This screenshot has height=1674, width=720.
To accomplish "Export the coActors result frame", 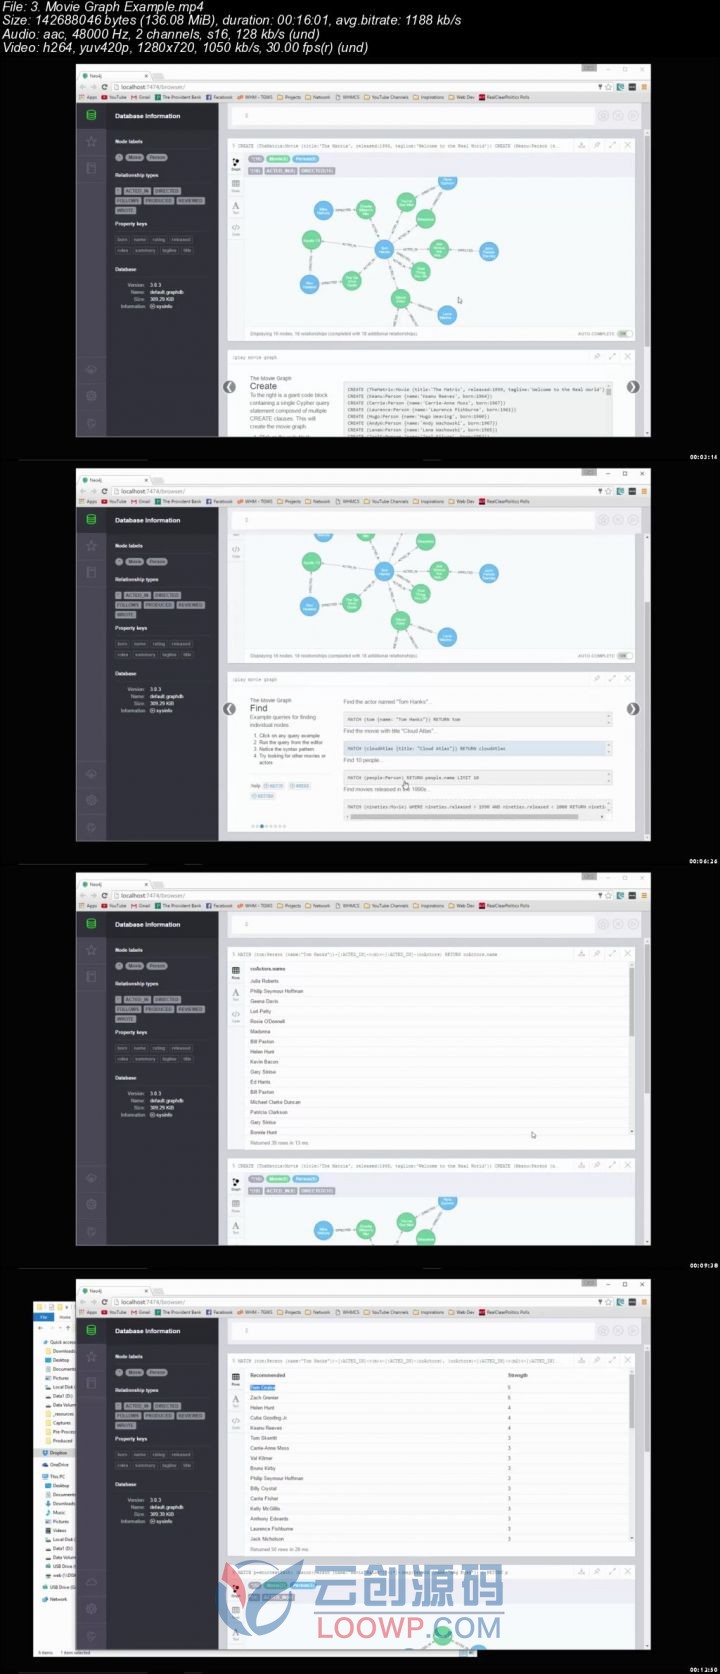I will (580, 953).
